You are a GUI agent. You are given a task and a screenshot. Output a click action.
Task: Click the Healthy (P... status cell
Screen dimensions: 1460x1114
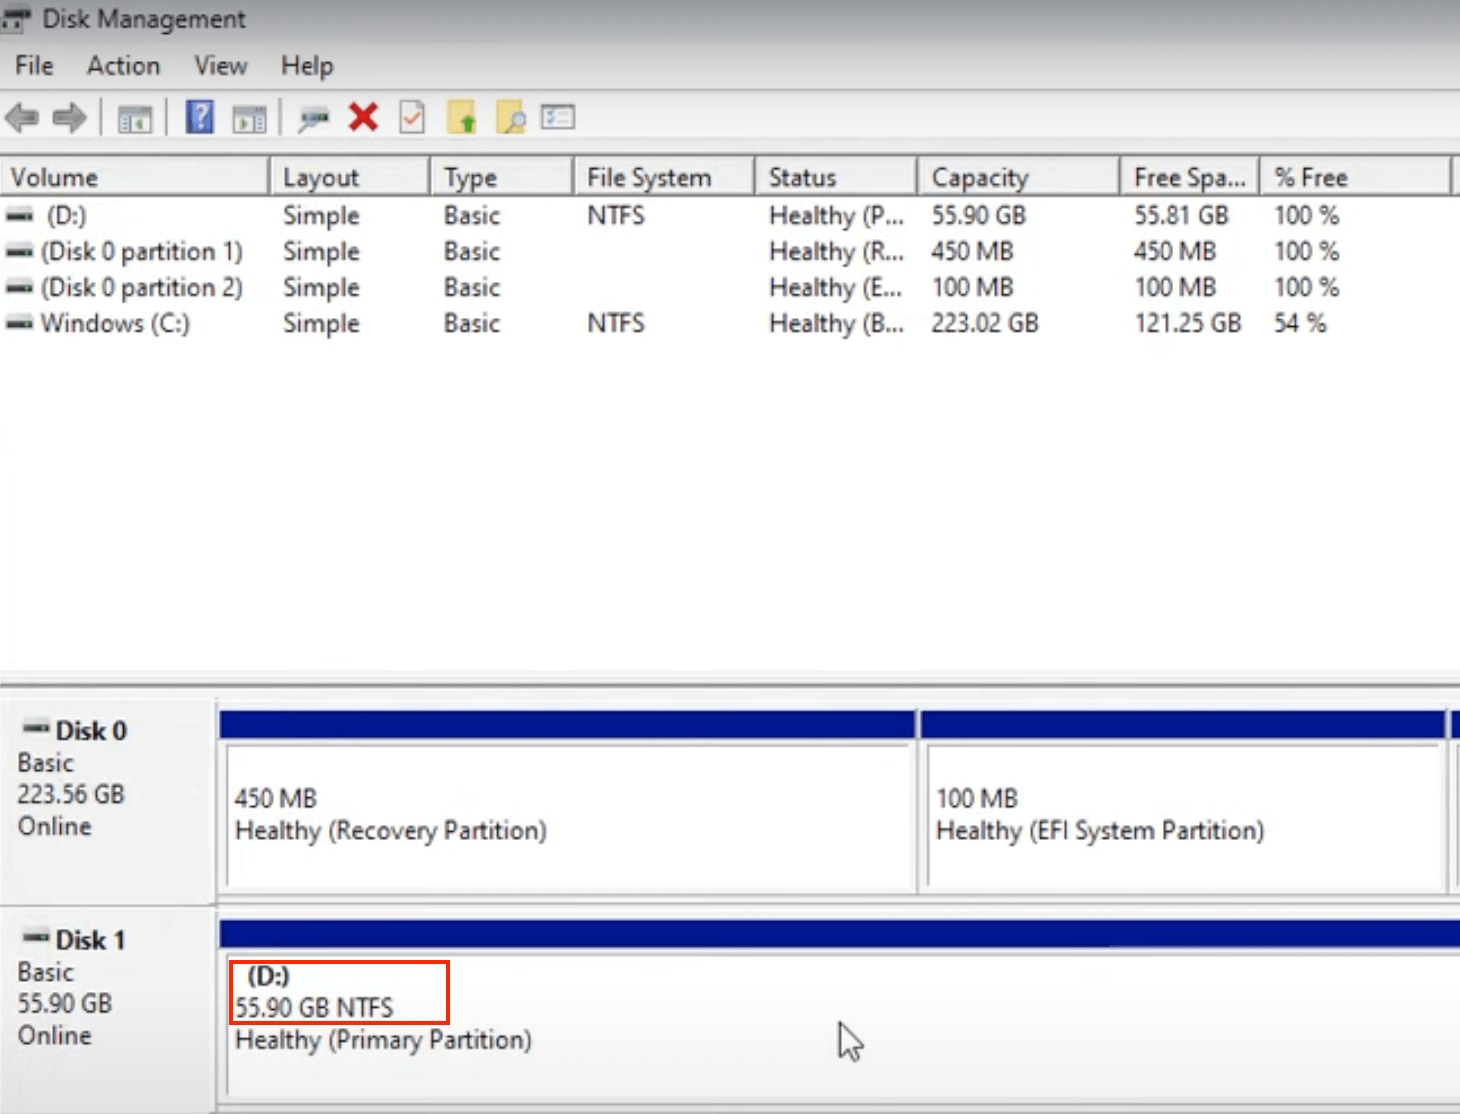836,215
